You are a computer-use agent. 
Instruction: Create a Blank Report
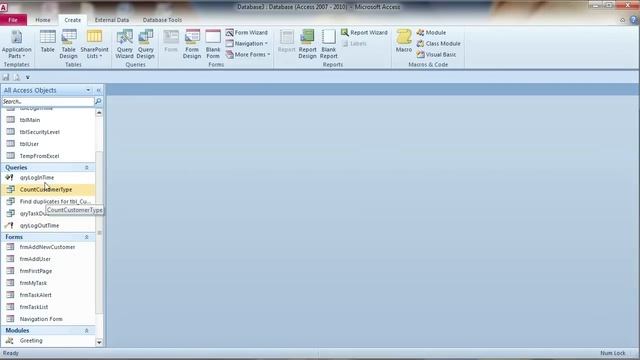(329, 44)
